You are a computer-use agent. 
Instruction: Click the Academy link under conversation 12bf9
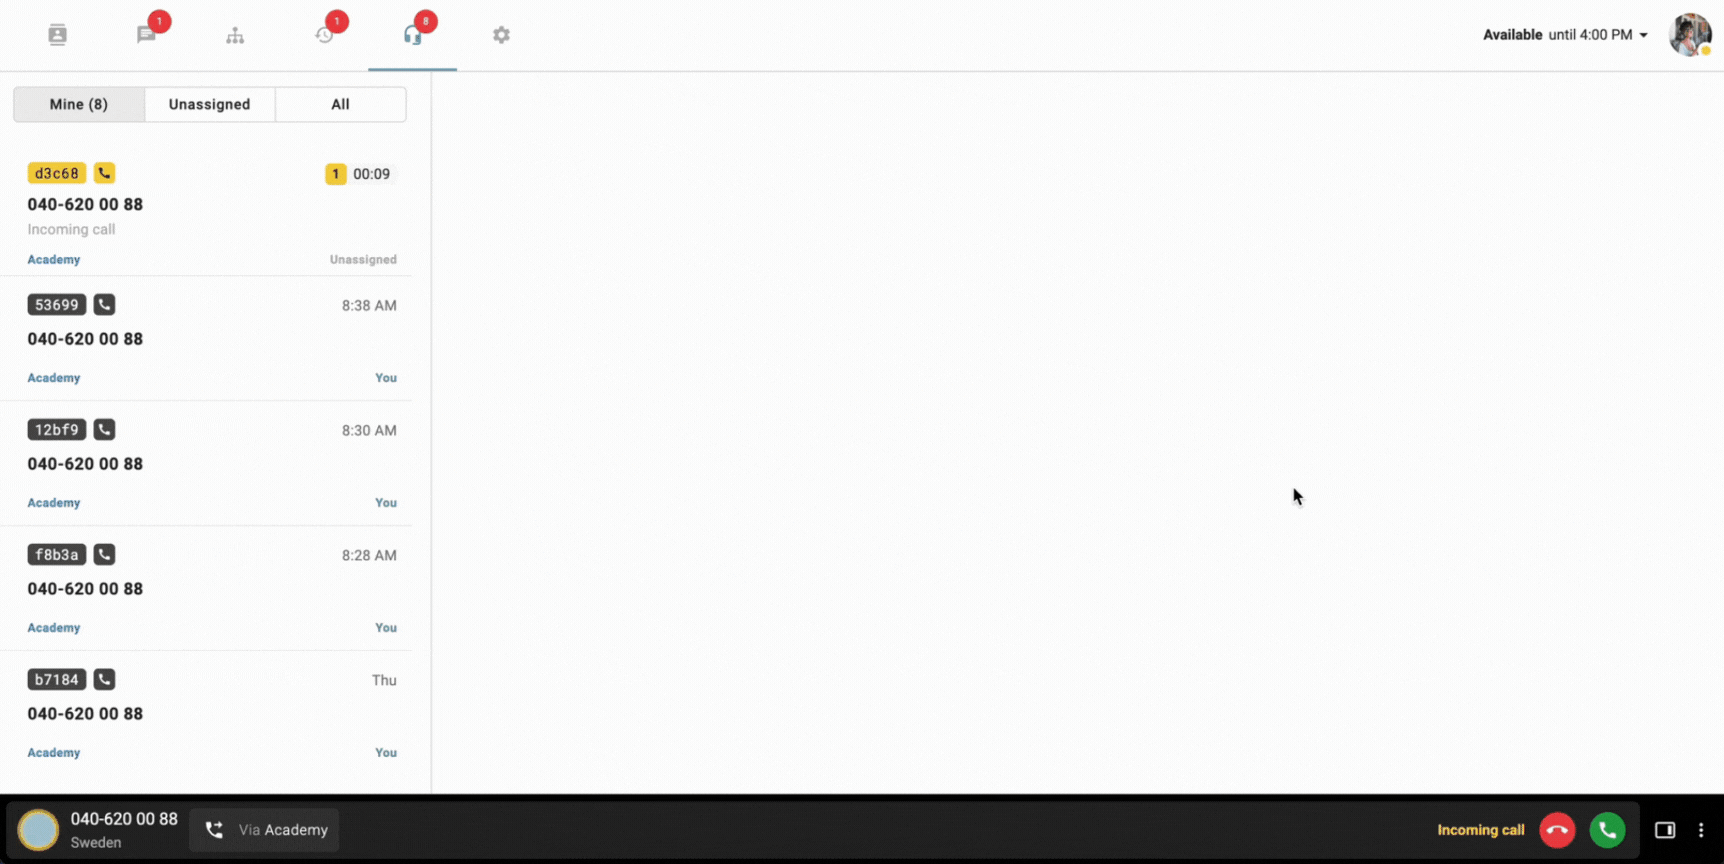pos(54,503)
